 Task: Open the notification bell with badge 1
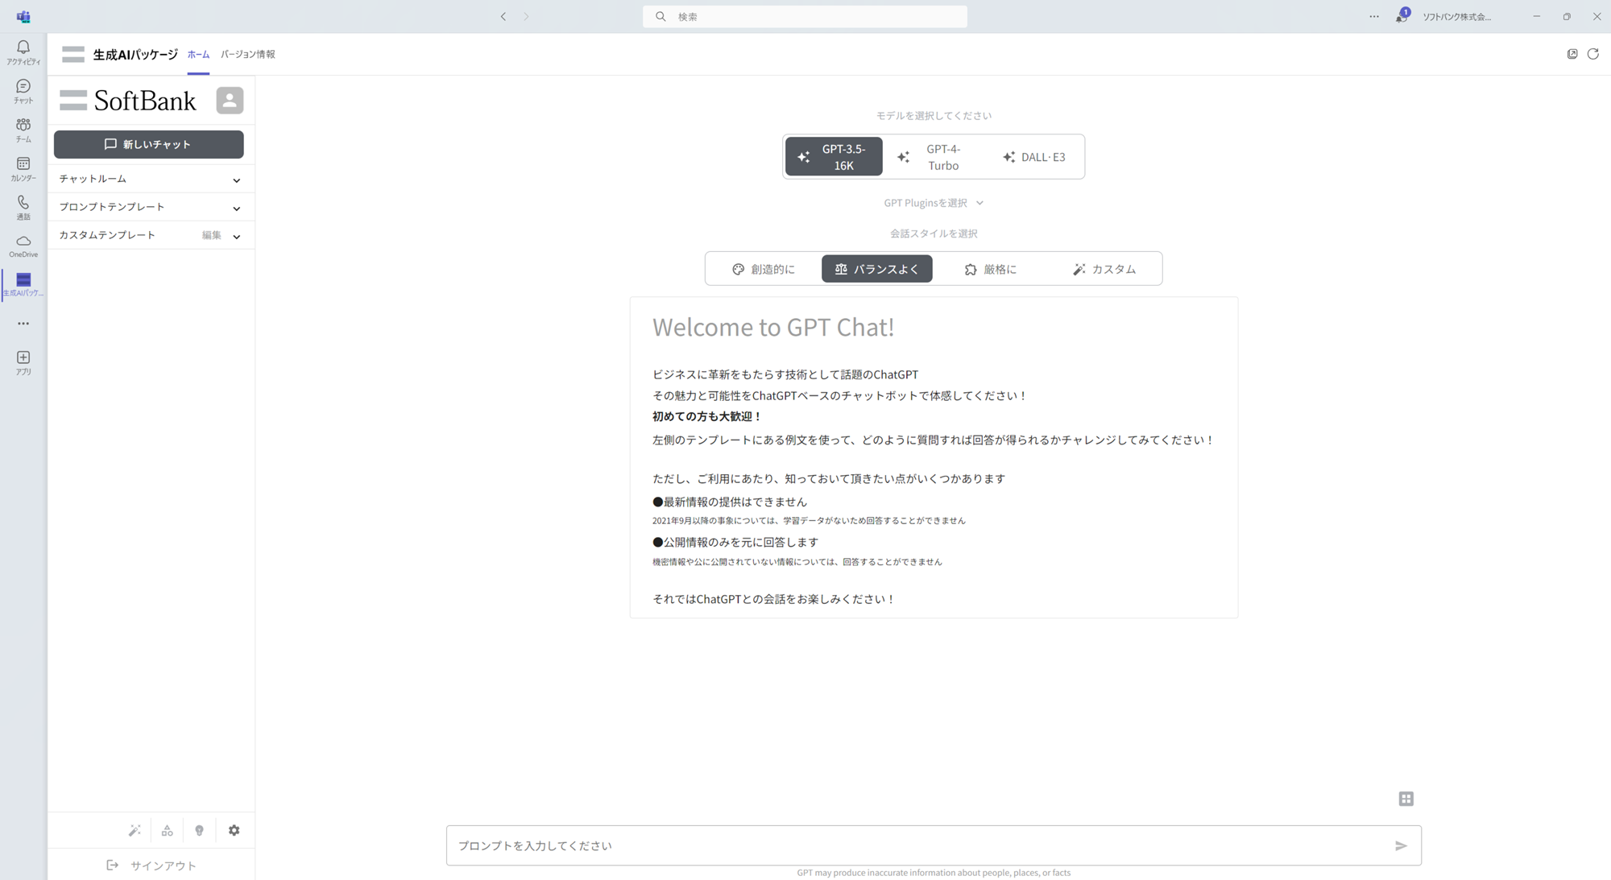click(1402, 16)
